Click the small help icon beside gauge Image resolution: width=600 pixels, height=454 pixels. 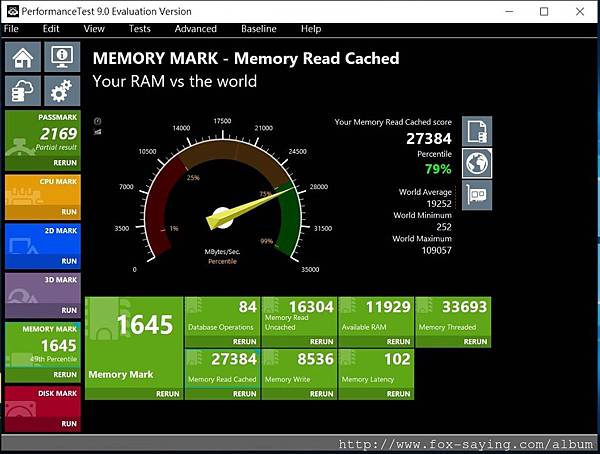coord(98,121)
